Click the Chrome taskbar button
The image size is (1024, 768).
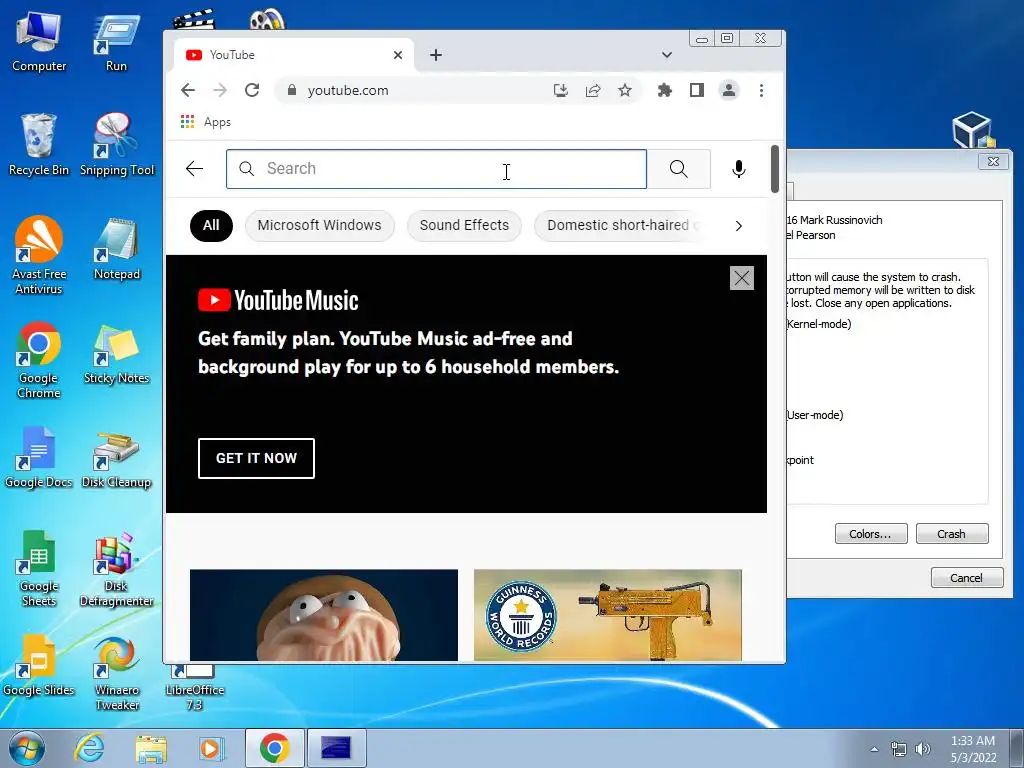(274, 748)
